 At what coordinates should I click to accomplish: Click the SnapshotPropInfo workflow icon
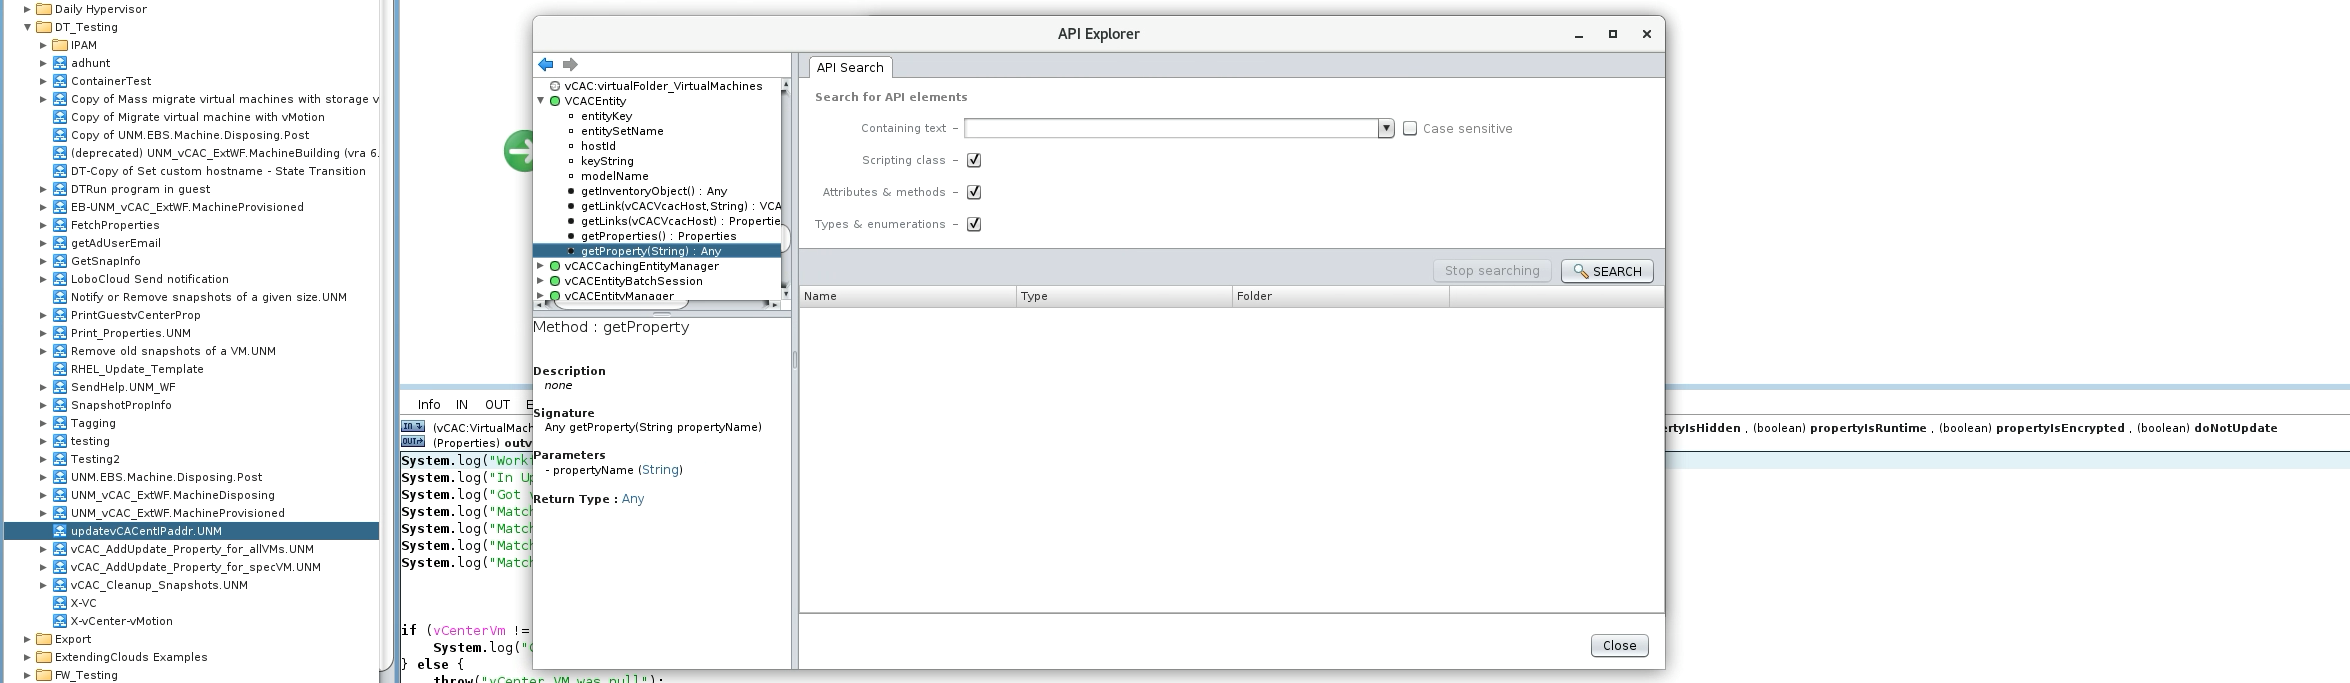click(x=59, y=405)
